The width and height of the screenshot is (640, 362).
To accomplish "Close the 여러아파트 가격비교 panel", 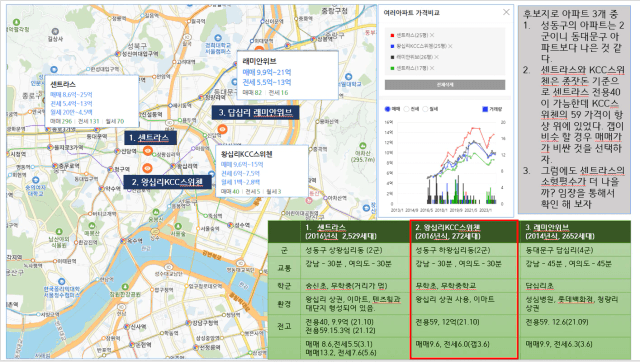I will (x=506, y=12).
